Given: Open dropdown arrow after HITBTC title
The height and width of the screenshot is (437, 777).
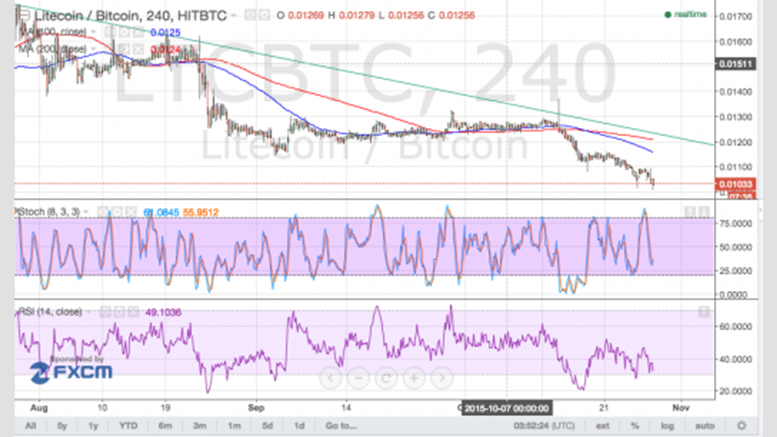Looking at the screenshot, I should tap(233, 15).
